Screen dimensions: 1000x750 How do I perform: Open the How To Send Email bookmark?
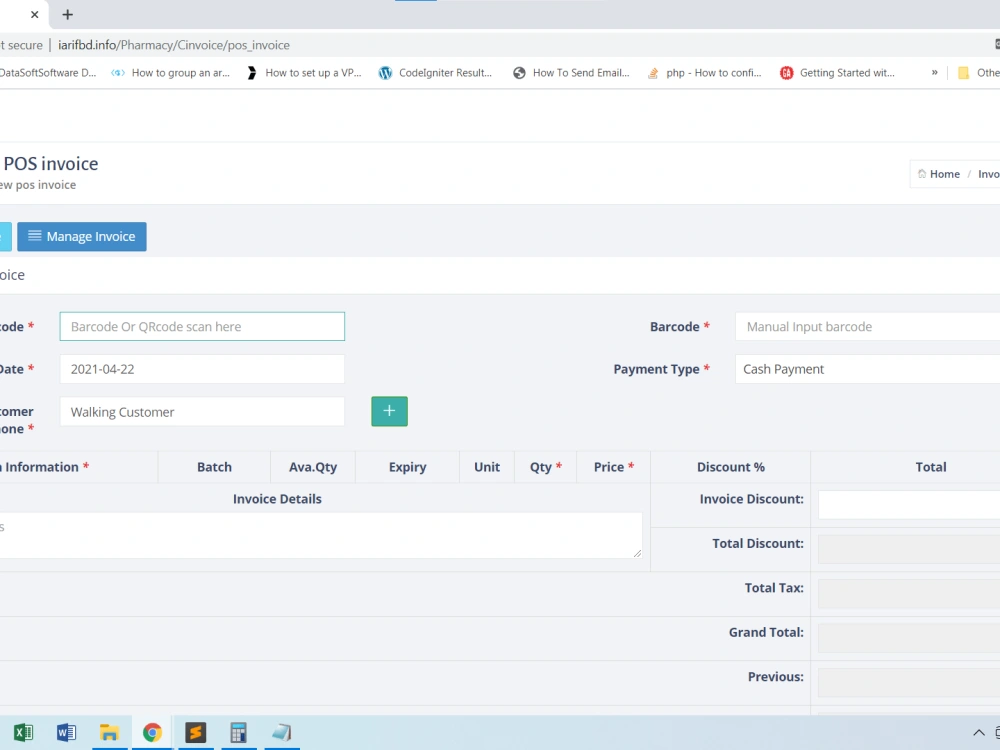coord(582,72)
